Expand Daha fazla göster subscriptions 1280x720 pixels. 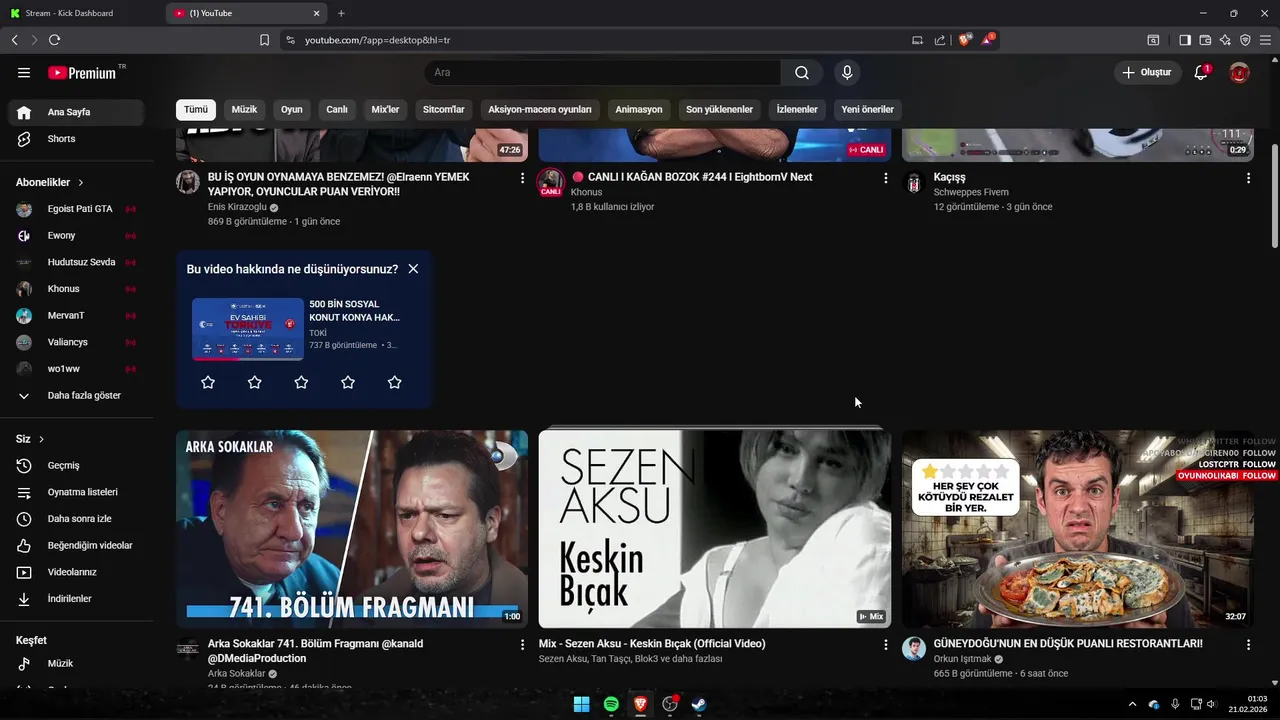coord(77,396)
